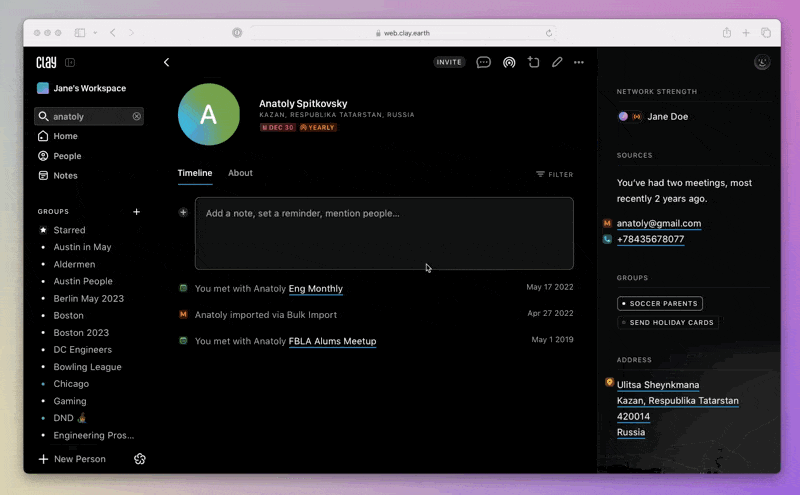The width and height of the screenshot is (800, 495).
Task: Open the Eng Monthly meeting link
Action: click(x=315, y=289)
